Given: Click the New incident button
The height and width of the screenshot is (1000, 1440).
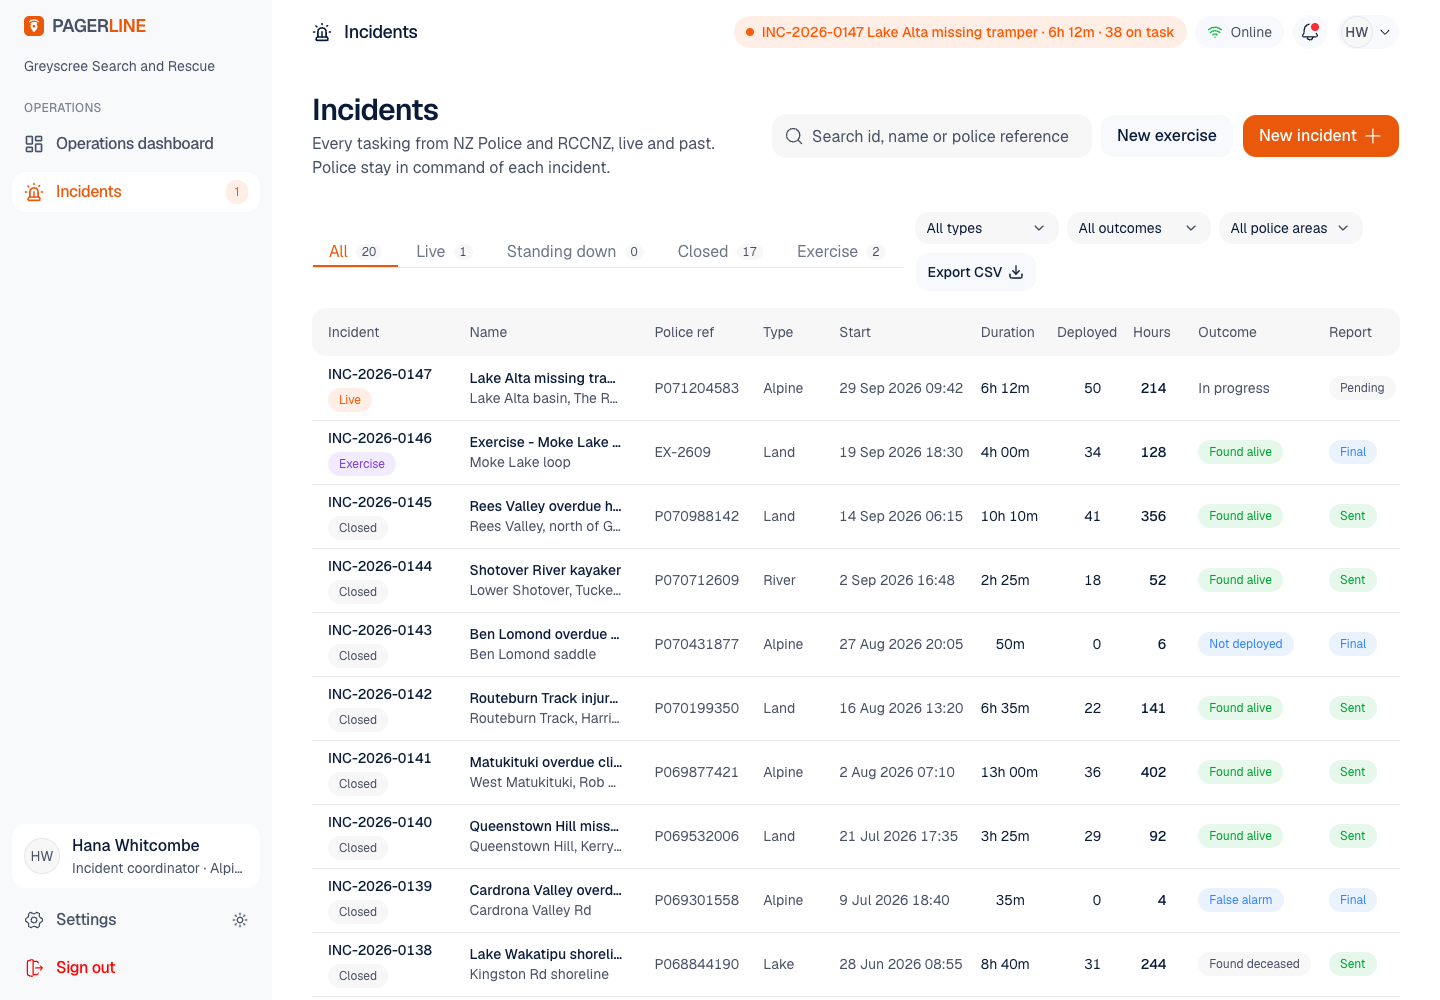Looking at the screenshot, I should click(1321, 136).
